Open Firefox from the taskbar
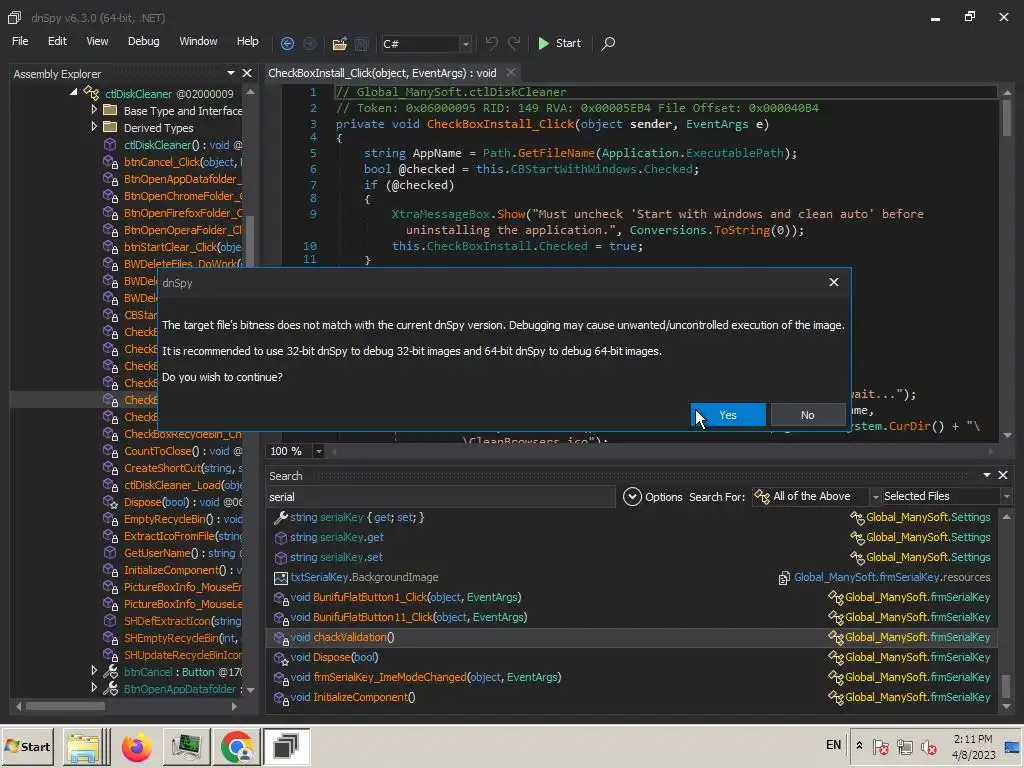 tap(136, 746)
